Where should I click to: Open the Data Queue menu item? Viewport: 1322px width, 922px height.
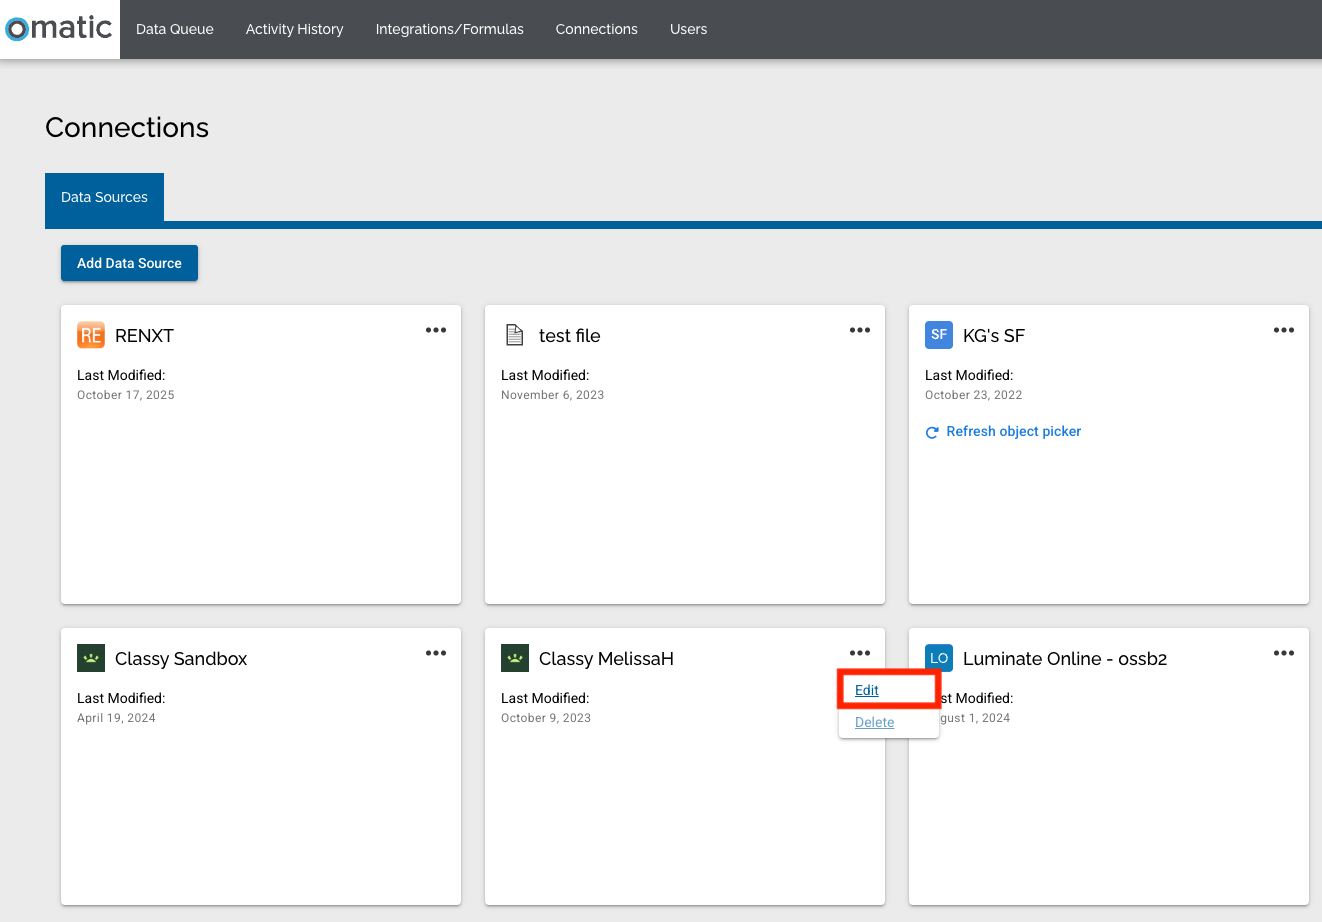click(x=175, y=29)
